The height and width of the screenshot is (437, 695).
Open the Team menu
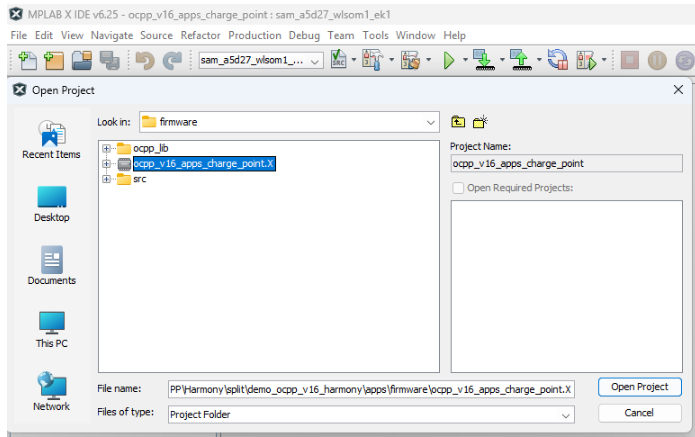(x=341, y=35)
